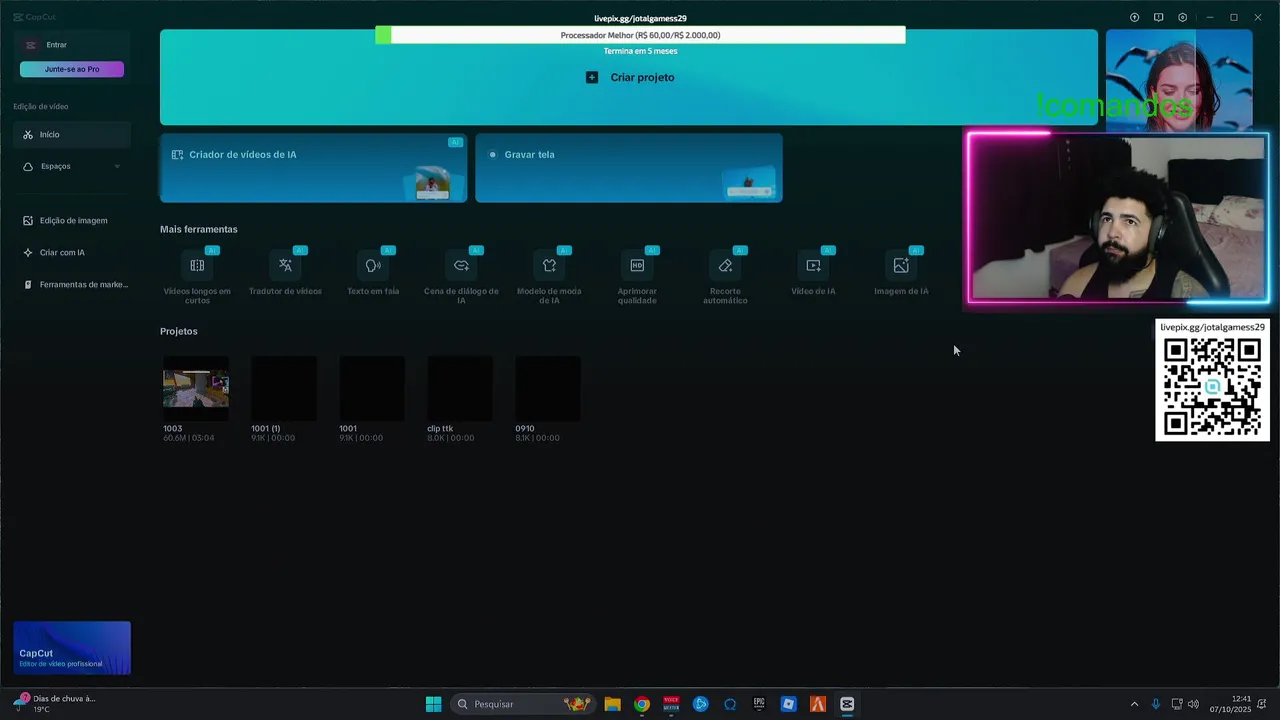Open Aprimorar qualidade tool
The image size is (1280, 720).
pyautogui.click(x=637, y=276)
